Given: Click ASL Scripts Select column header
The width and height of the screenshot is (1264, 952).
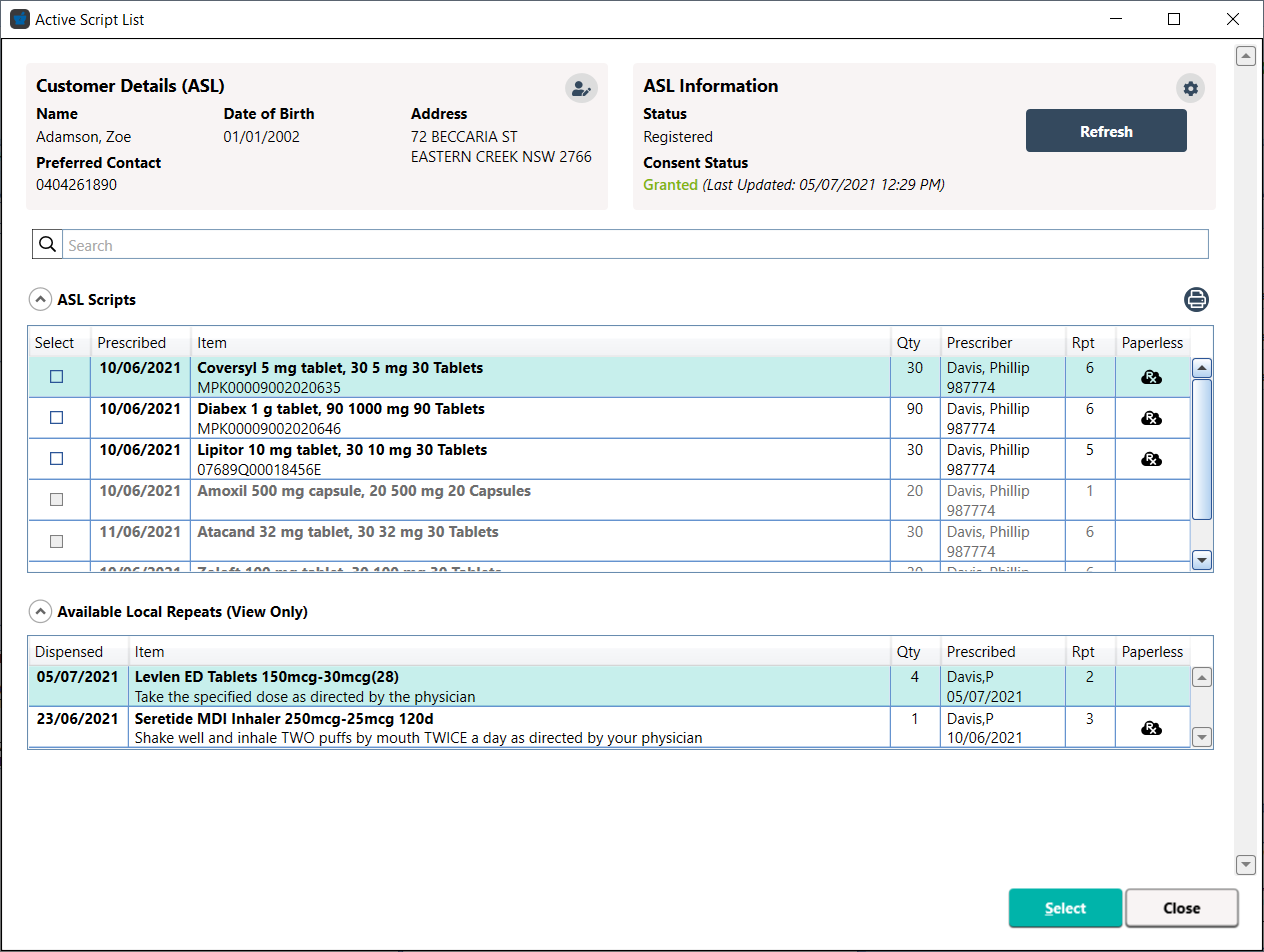Looking at the screenshot, I should tap(59, 342).
